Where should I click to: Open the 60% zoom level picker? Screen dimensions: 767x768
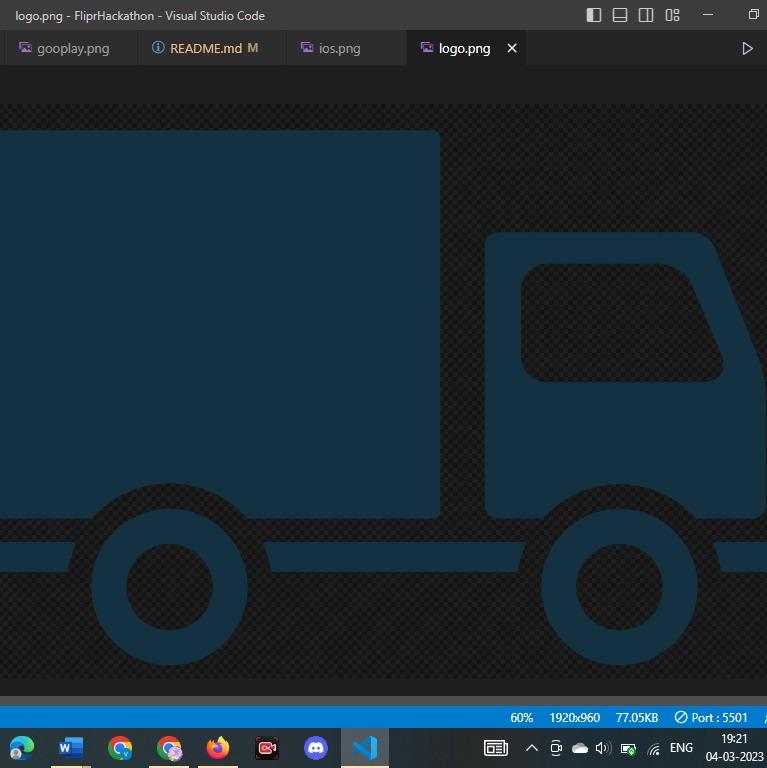(x=521, y=717)
